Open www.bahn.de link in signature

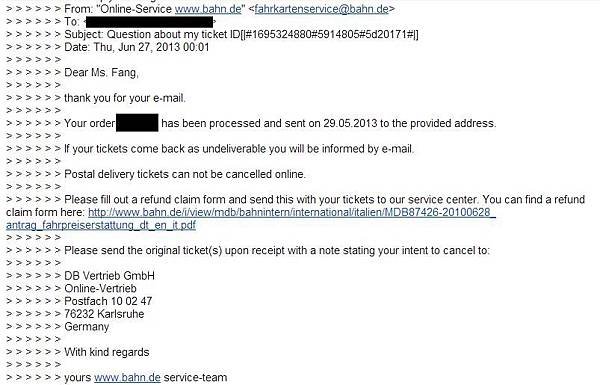[x=127, y=377]
